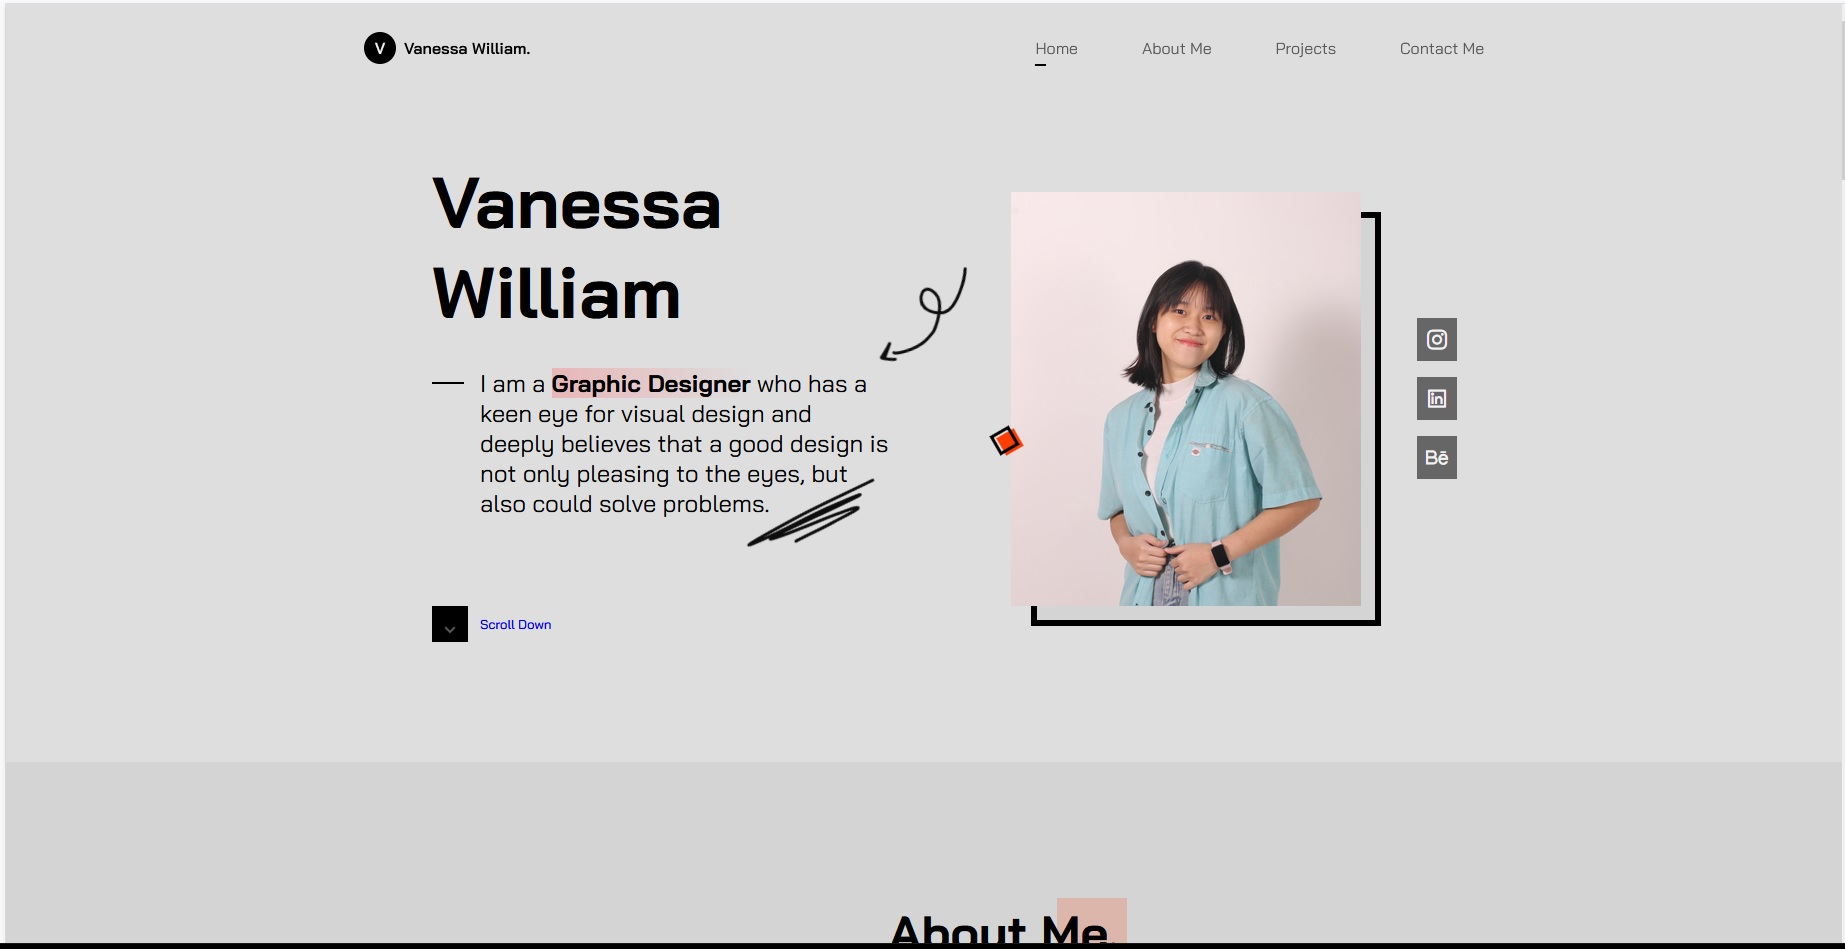Screen dimensions: 1845x949
Task: Click the About Me section heading
Action: [x=999, y=930]
